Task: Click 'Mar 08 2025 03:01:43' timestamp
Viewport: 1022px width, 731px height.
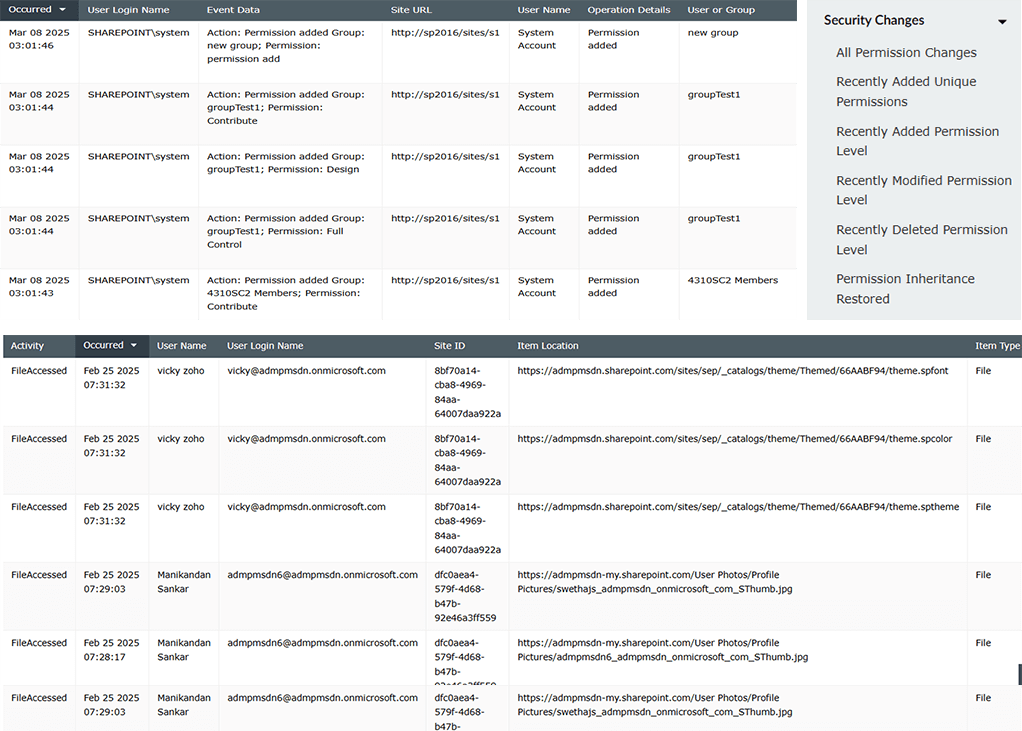Action: [39, 287]
